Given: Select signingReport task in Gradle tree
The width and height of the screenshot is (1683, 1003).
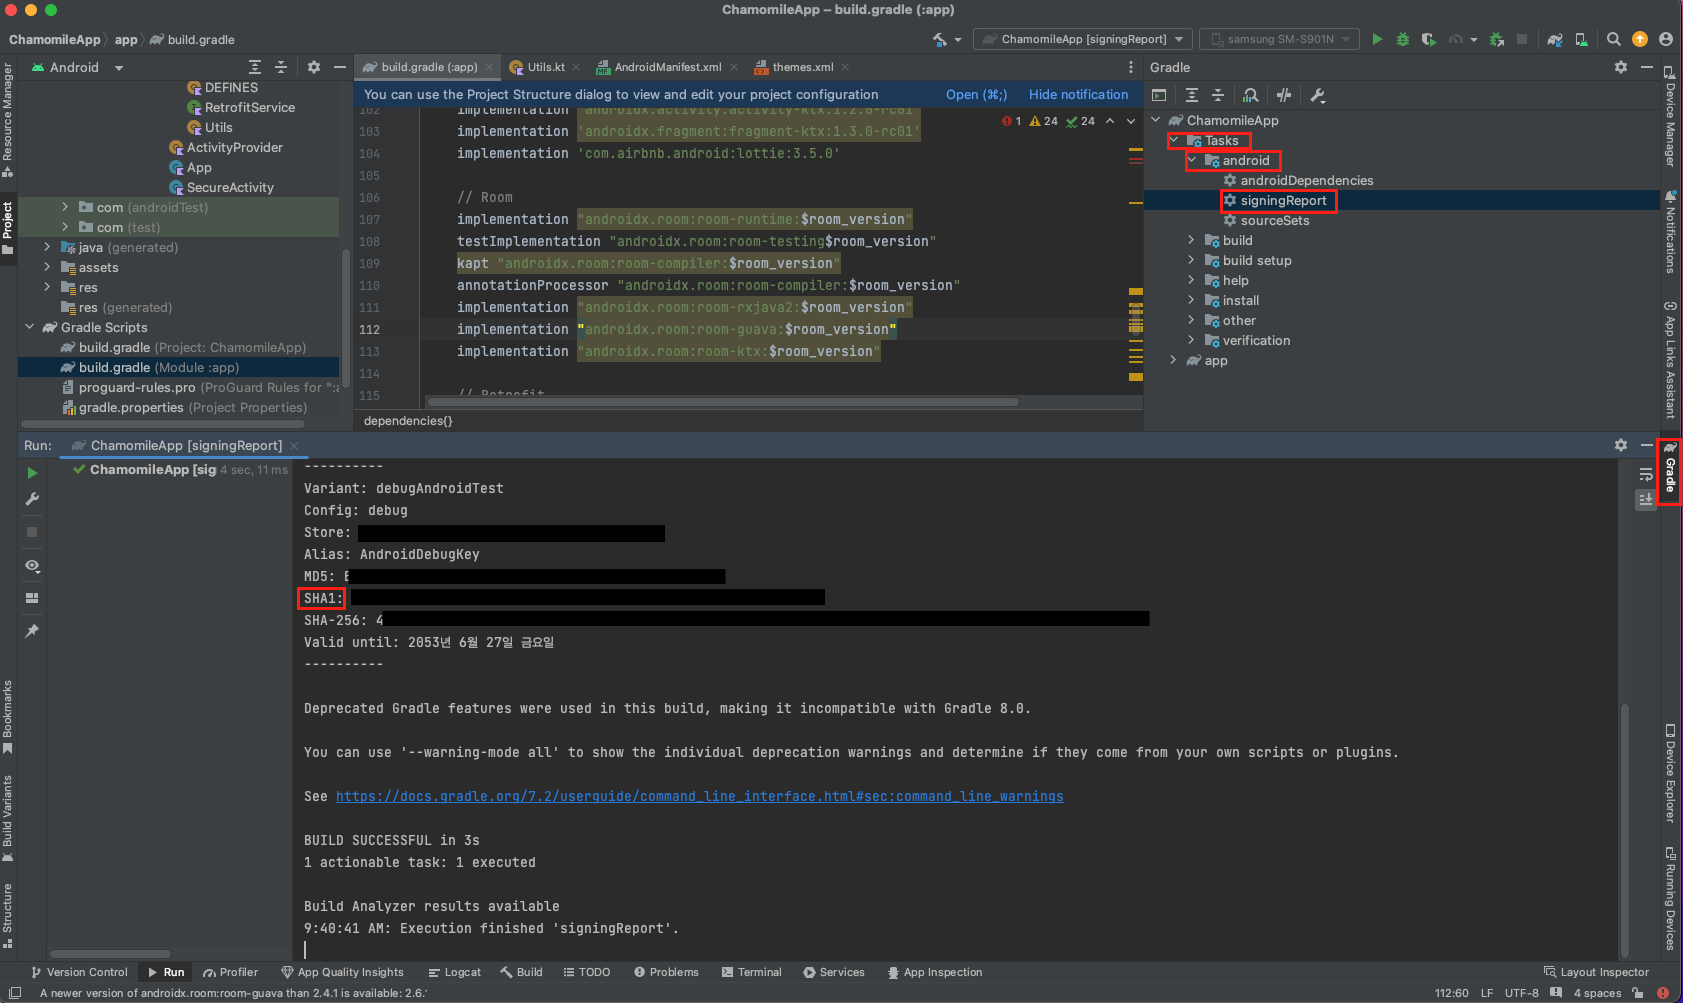Looking at the screenshot, I should tap(1283, 200).
